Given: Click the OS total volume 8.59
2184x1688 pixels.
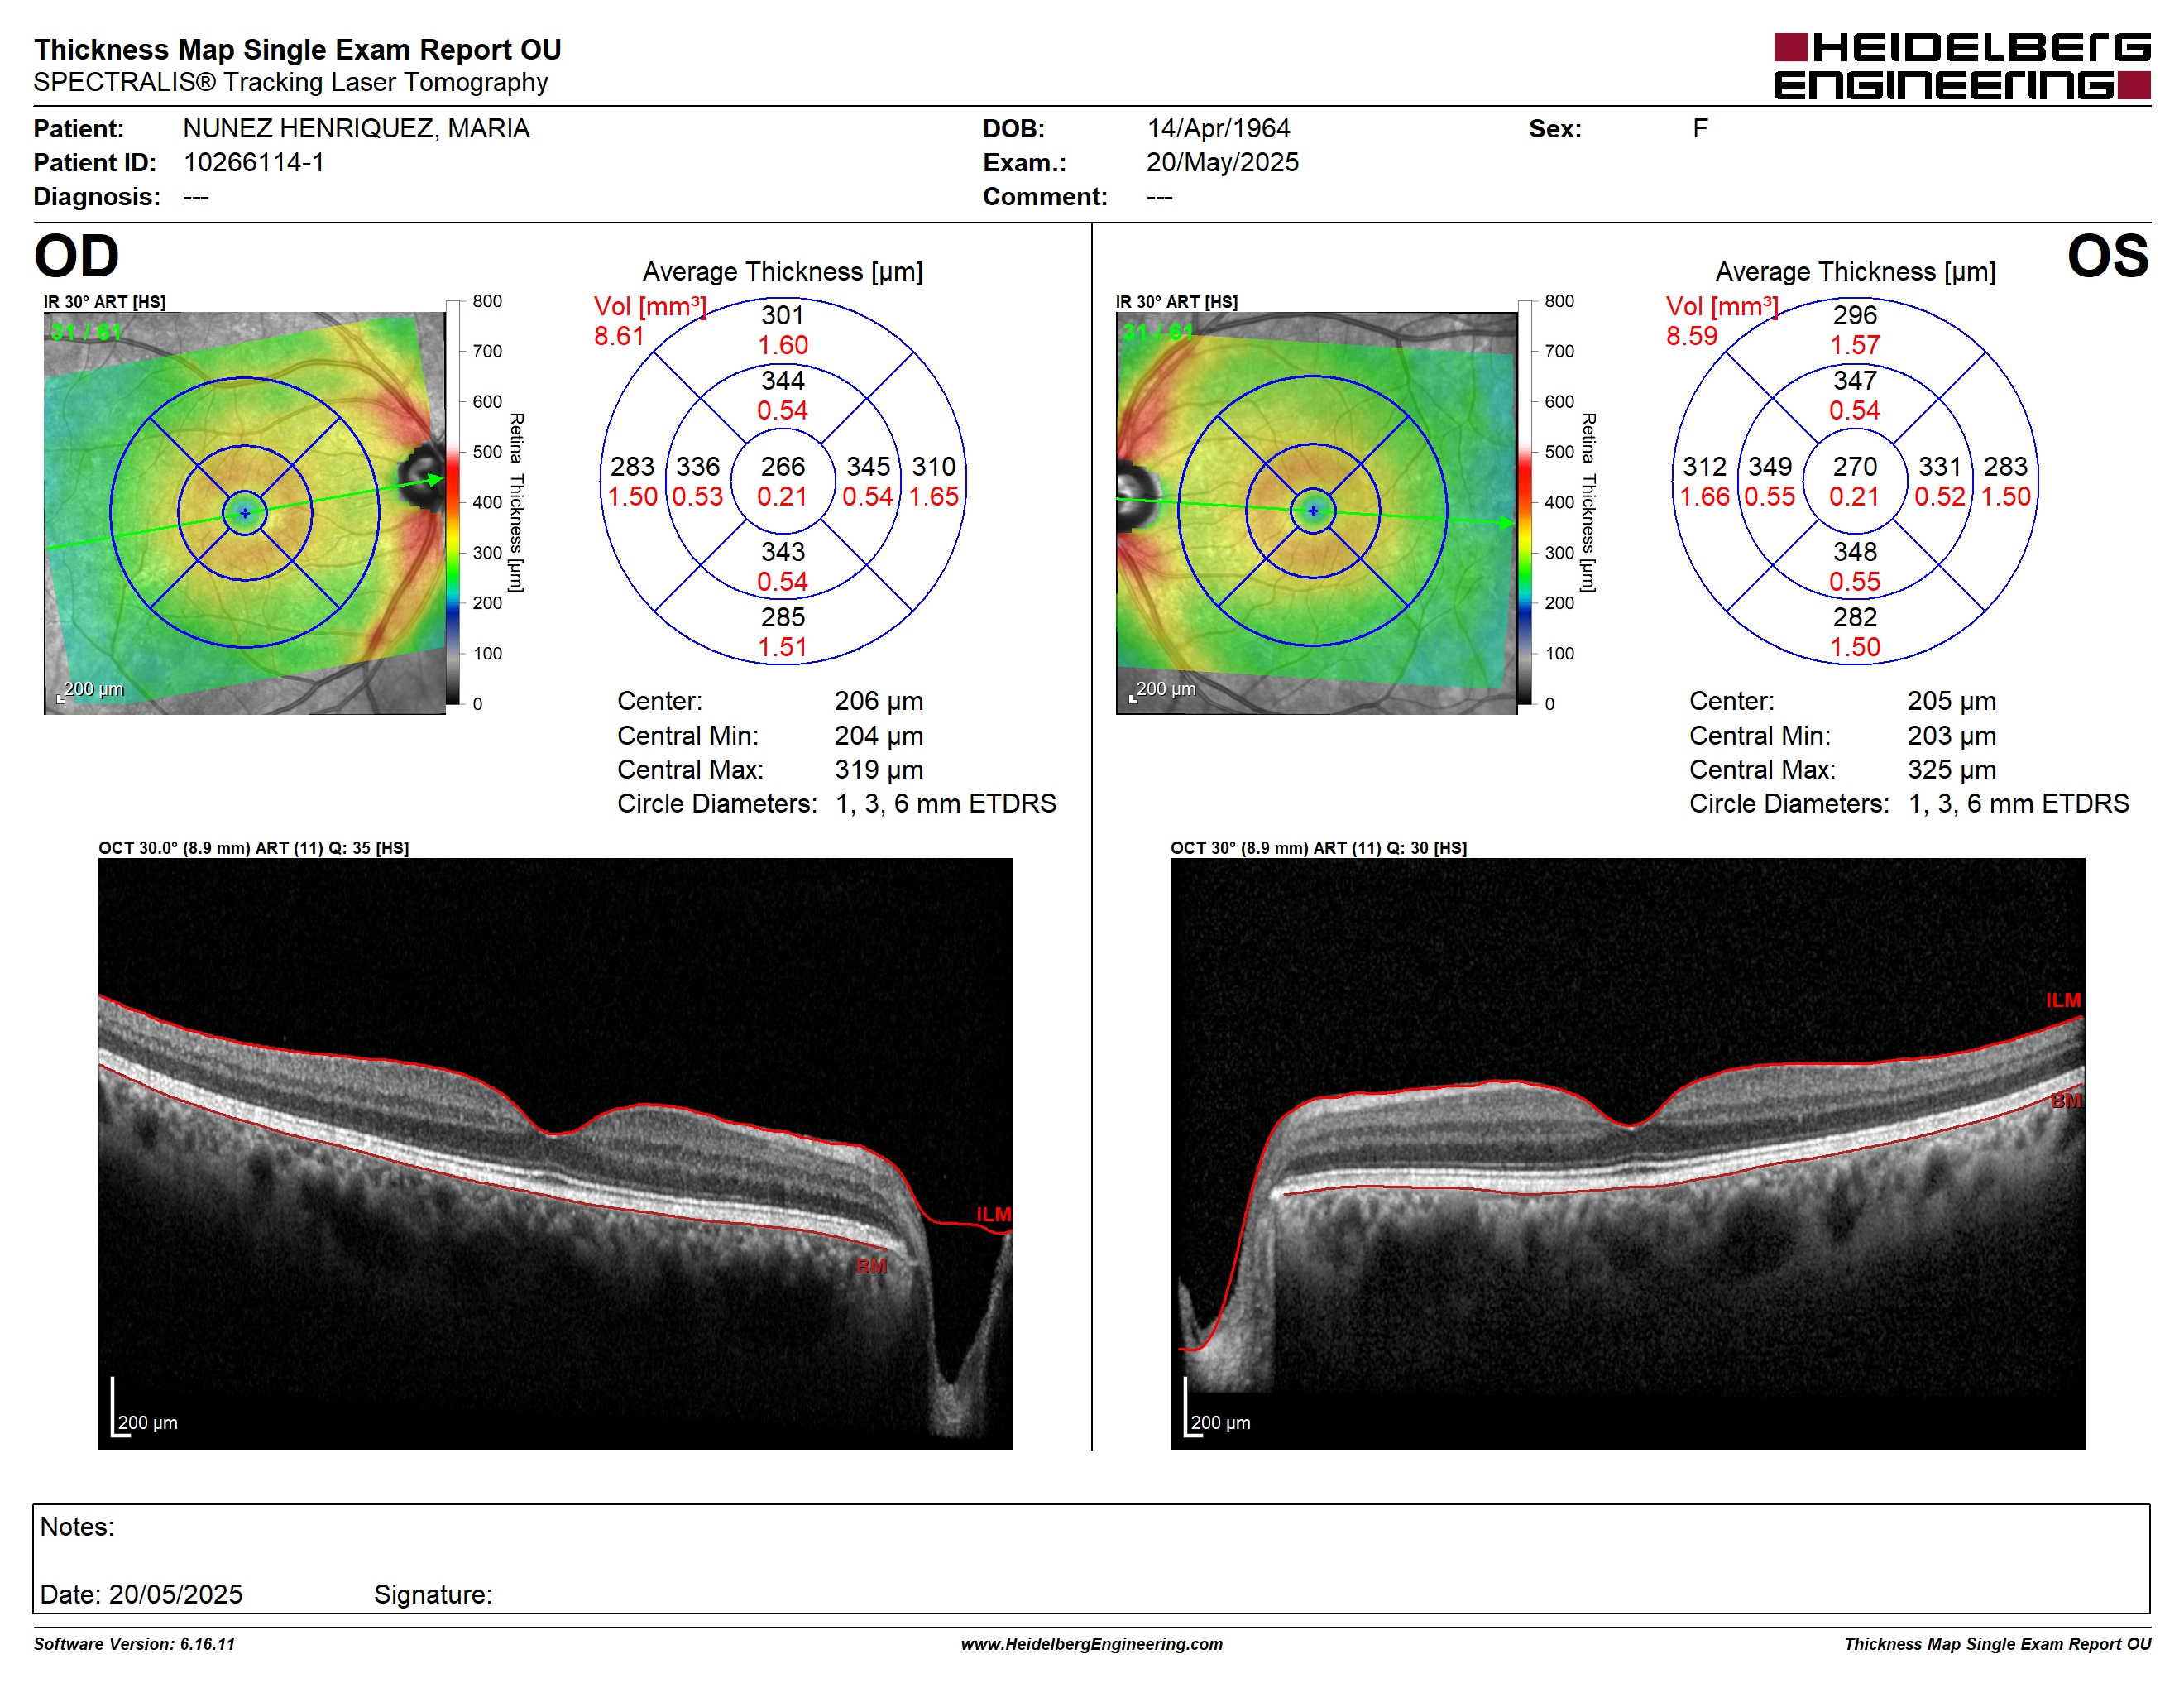Looking at the screenshot, I should coord(1691,336).
